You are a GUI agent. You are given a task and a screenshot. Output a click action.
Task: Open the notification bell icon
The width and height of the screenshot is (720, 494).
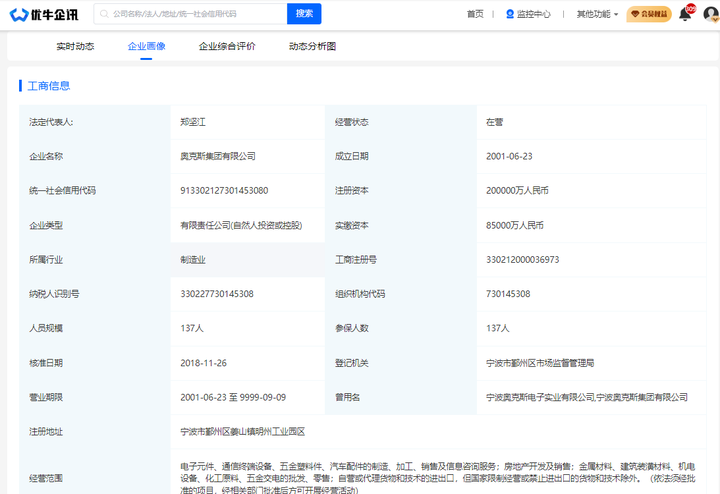tap(685, 14)
